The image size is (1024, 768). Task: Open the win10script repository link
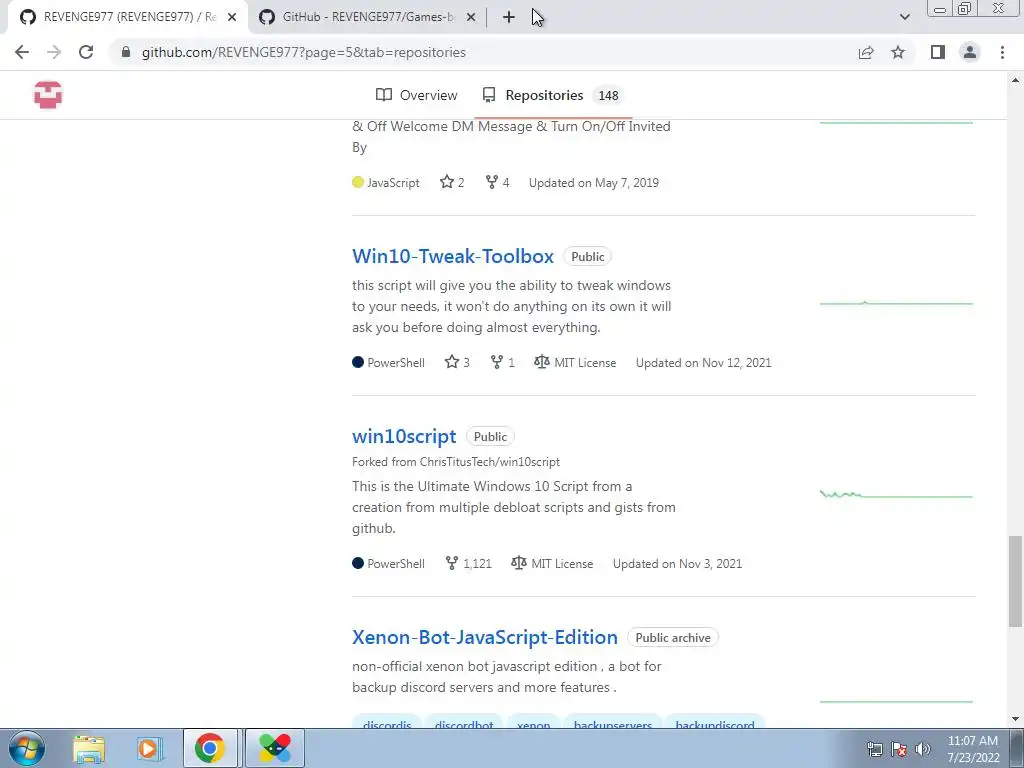[x=404, y=436]
